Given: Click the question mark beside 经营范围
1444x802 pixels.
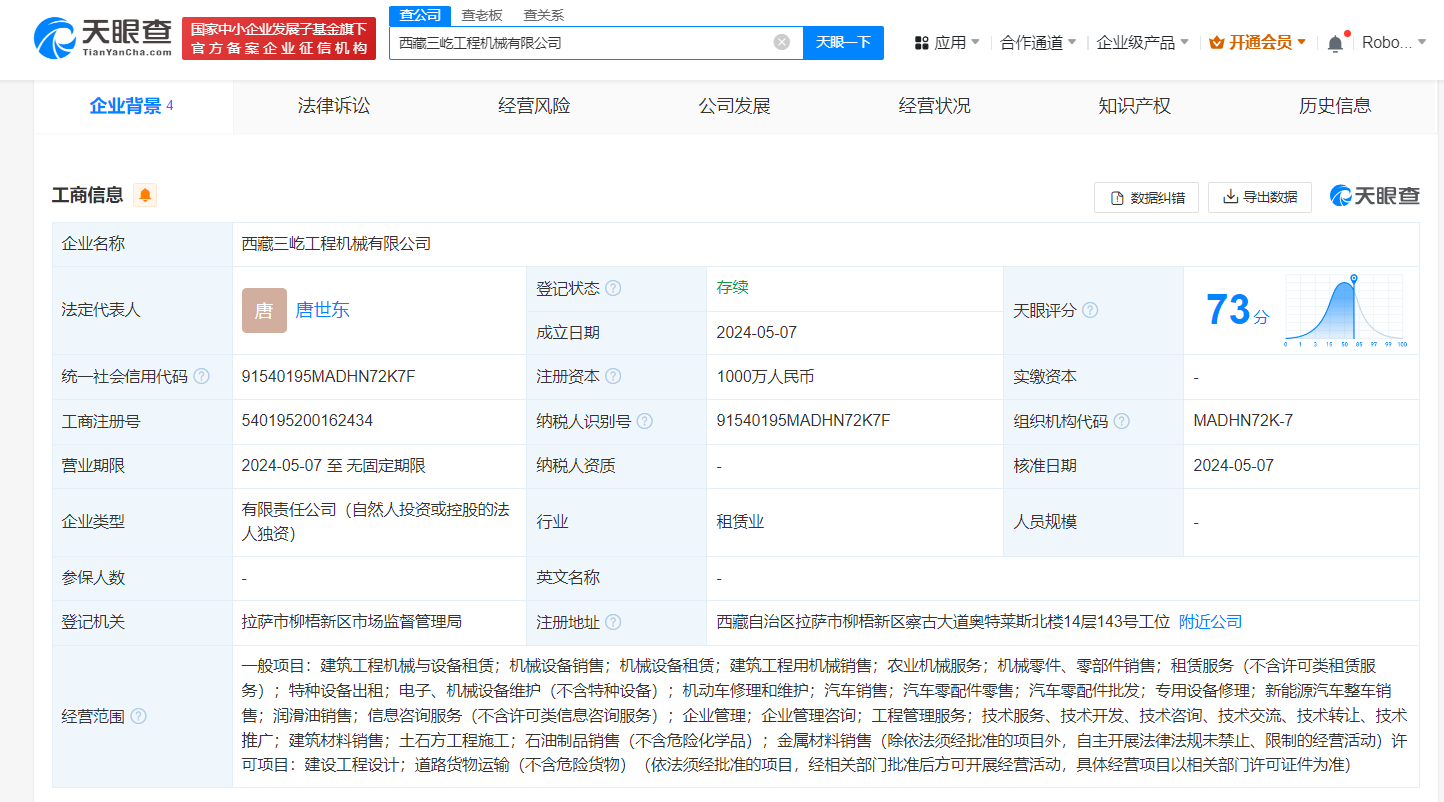Looking at the screenshot, I should coord(137,716).
